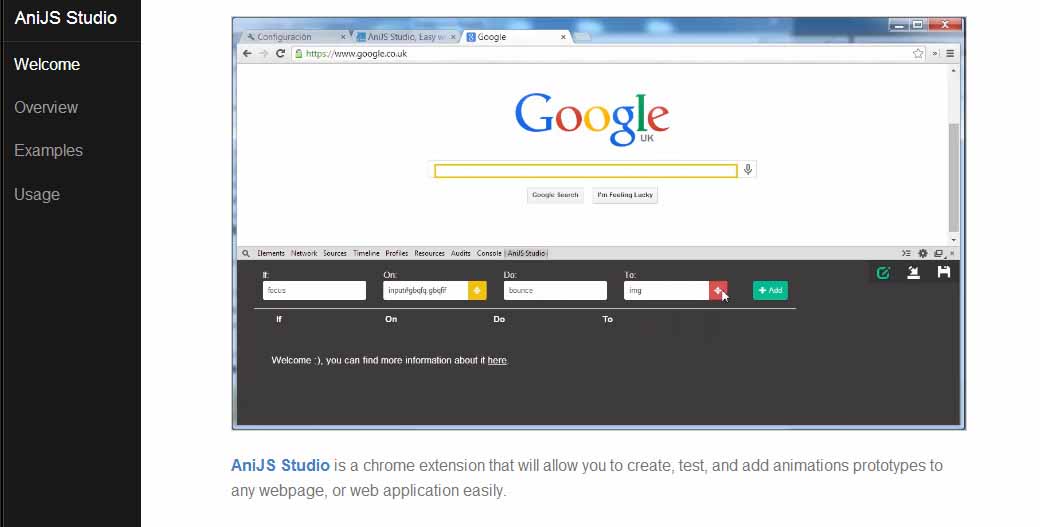
Task: Click the green padlock in the address bar
Action: coord(299,54)
